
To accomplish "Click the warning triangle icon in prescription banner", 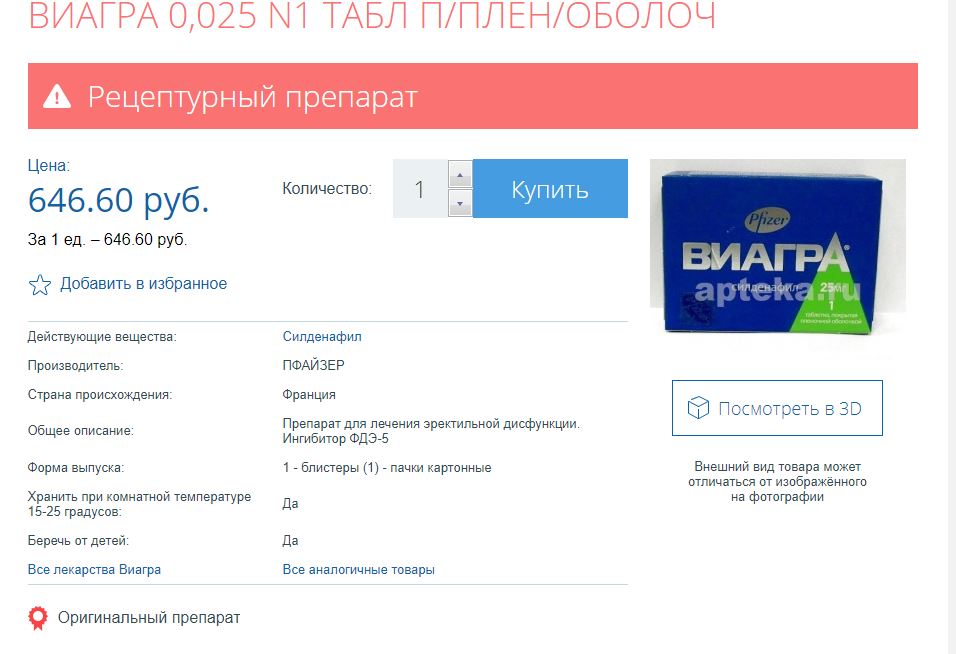I will click(x=57, y=96).
